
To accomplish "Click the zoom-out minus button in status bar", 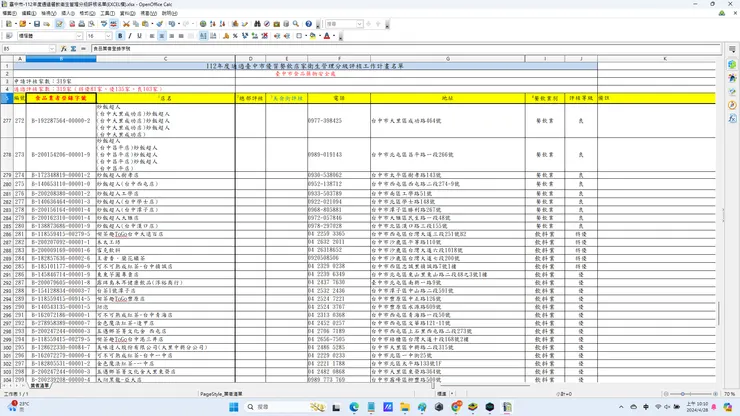I will pyautogui.click(x=666, y=394).
